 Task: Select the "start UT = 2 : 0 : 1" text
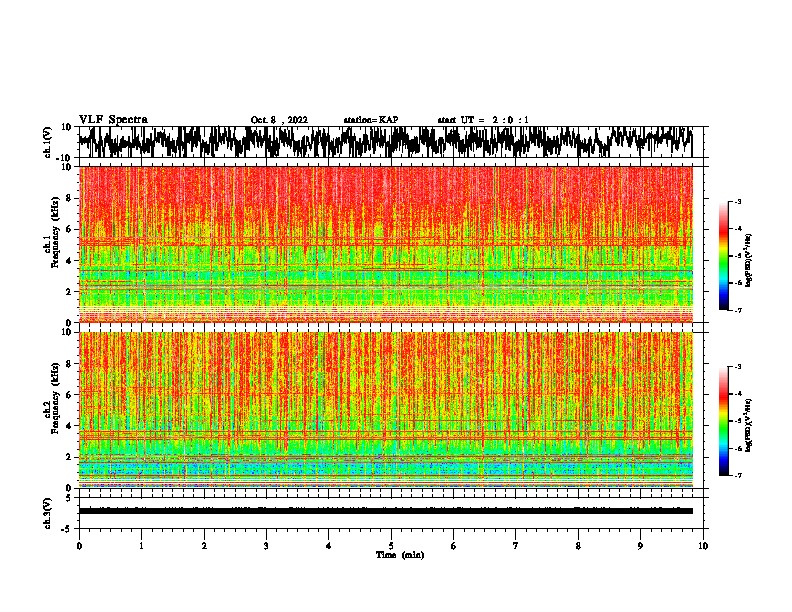483,120
